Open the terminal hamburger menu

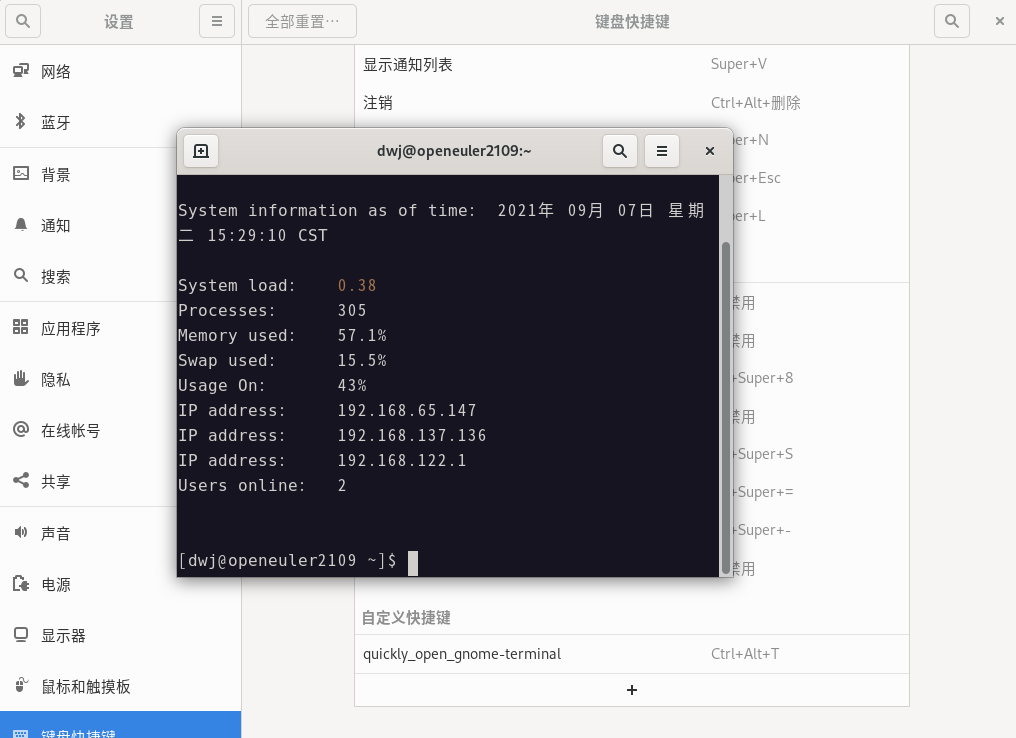pyautogui.click(x=662, y=151)
